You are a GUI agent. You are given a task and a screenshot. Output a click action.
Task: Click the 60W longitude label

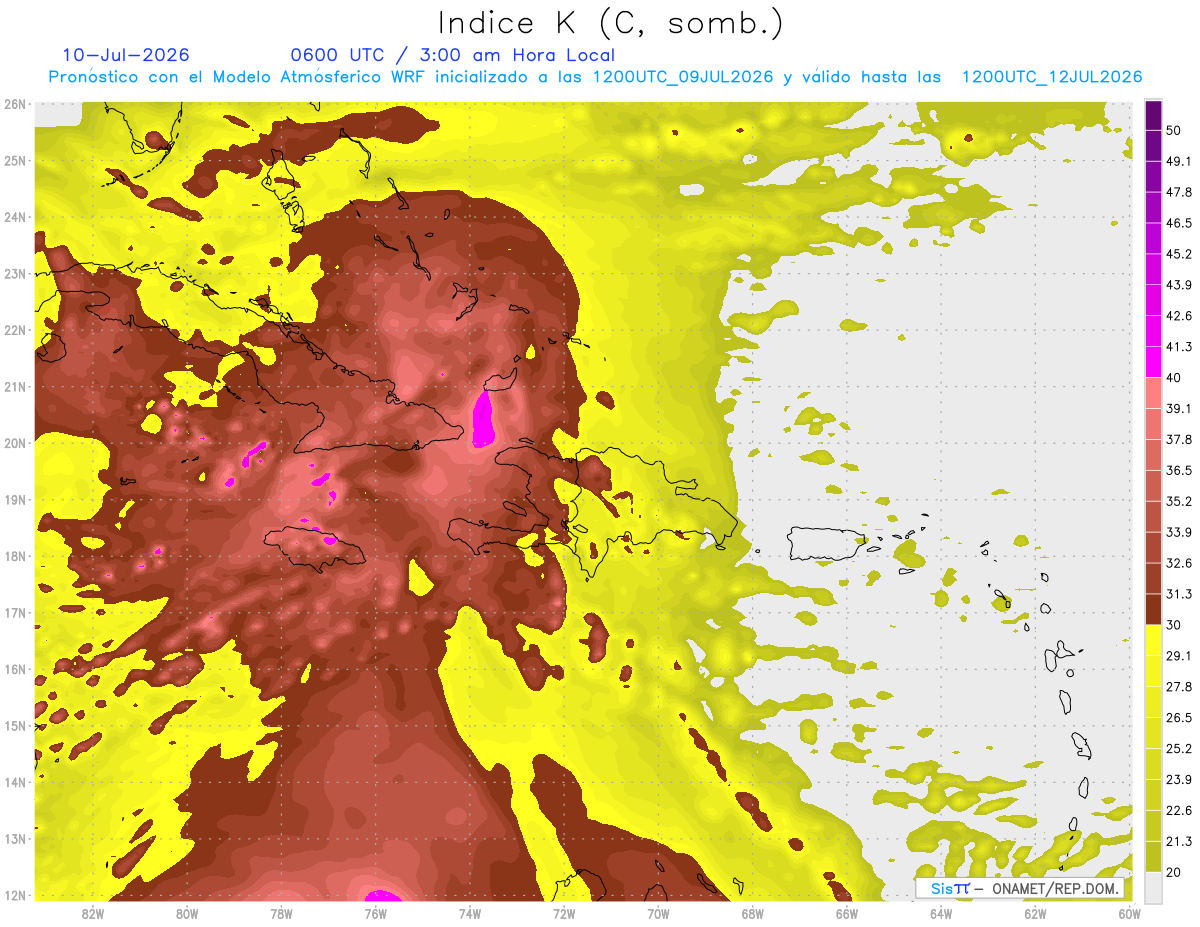1130,913
